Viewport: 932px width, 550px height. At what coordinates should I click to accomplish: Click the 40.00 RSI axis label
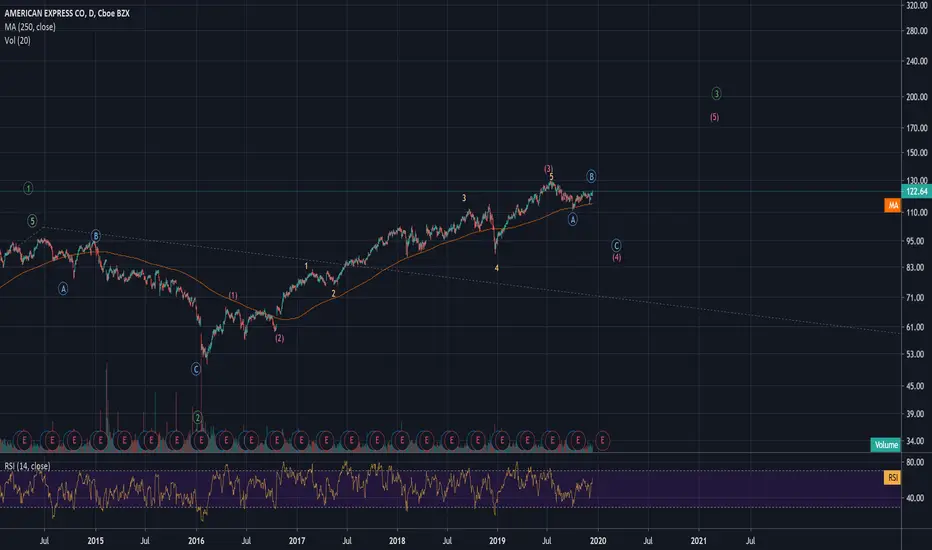click(915, 498)
